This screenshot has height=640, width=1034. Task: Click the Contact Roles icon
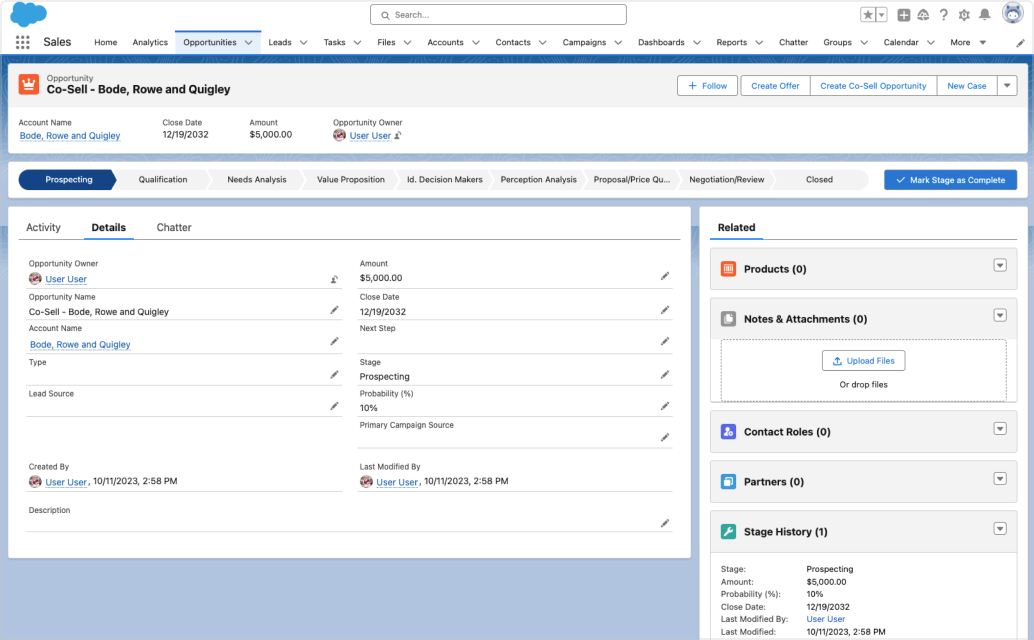tap(728, 432)
